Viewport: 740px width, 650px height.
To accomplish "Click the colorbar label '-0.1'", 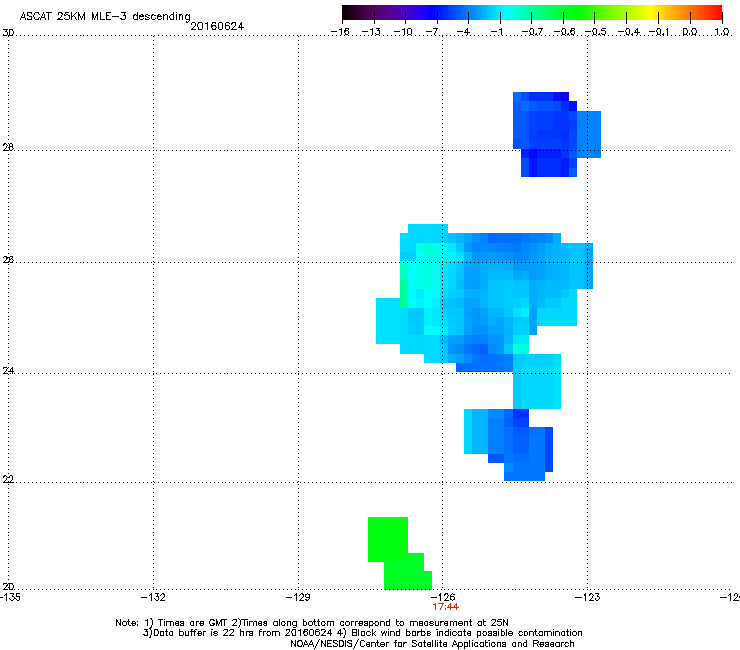I will tap(659, 32).
